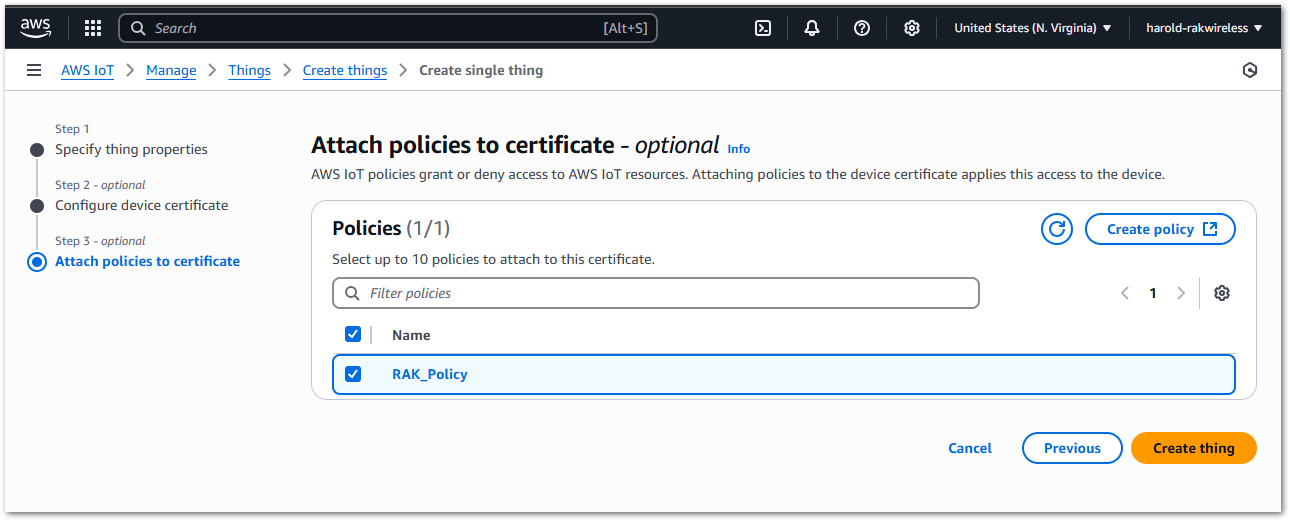
Task: Click the Create policy button
Action: point(1160,229)
